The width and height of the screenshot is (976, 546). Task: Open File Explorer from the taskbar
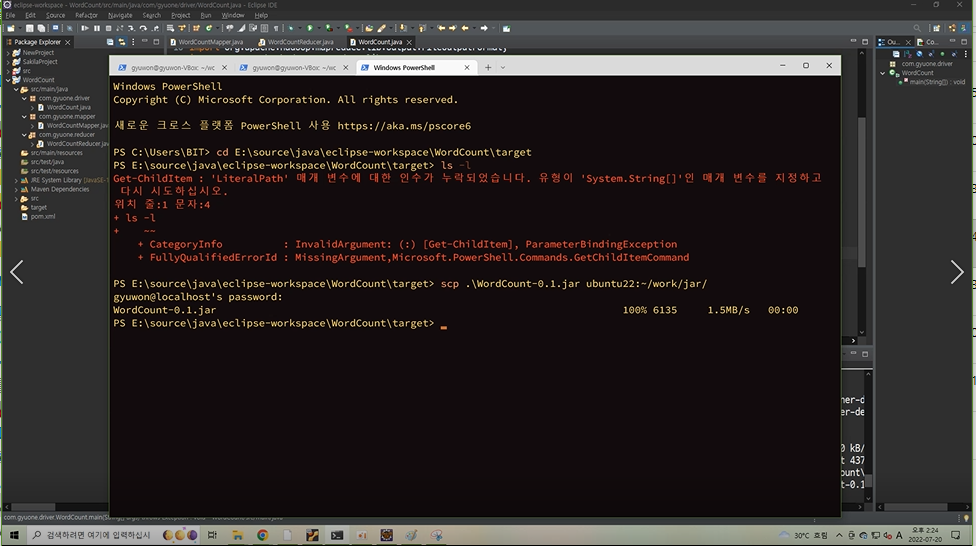tap(237, 535)
